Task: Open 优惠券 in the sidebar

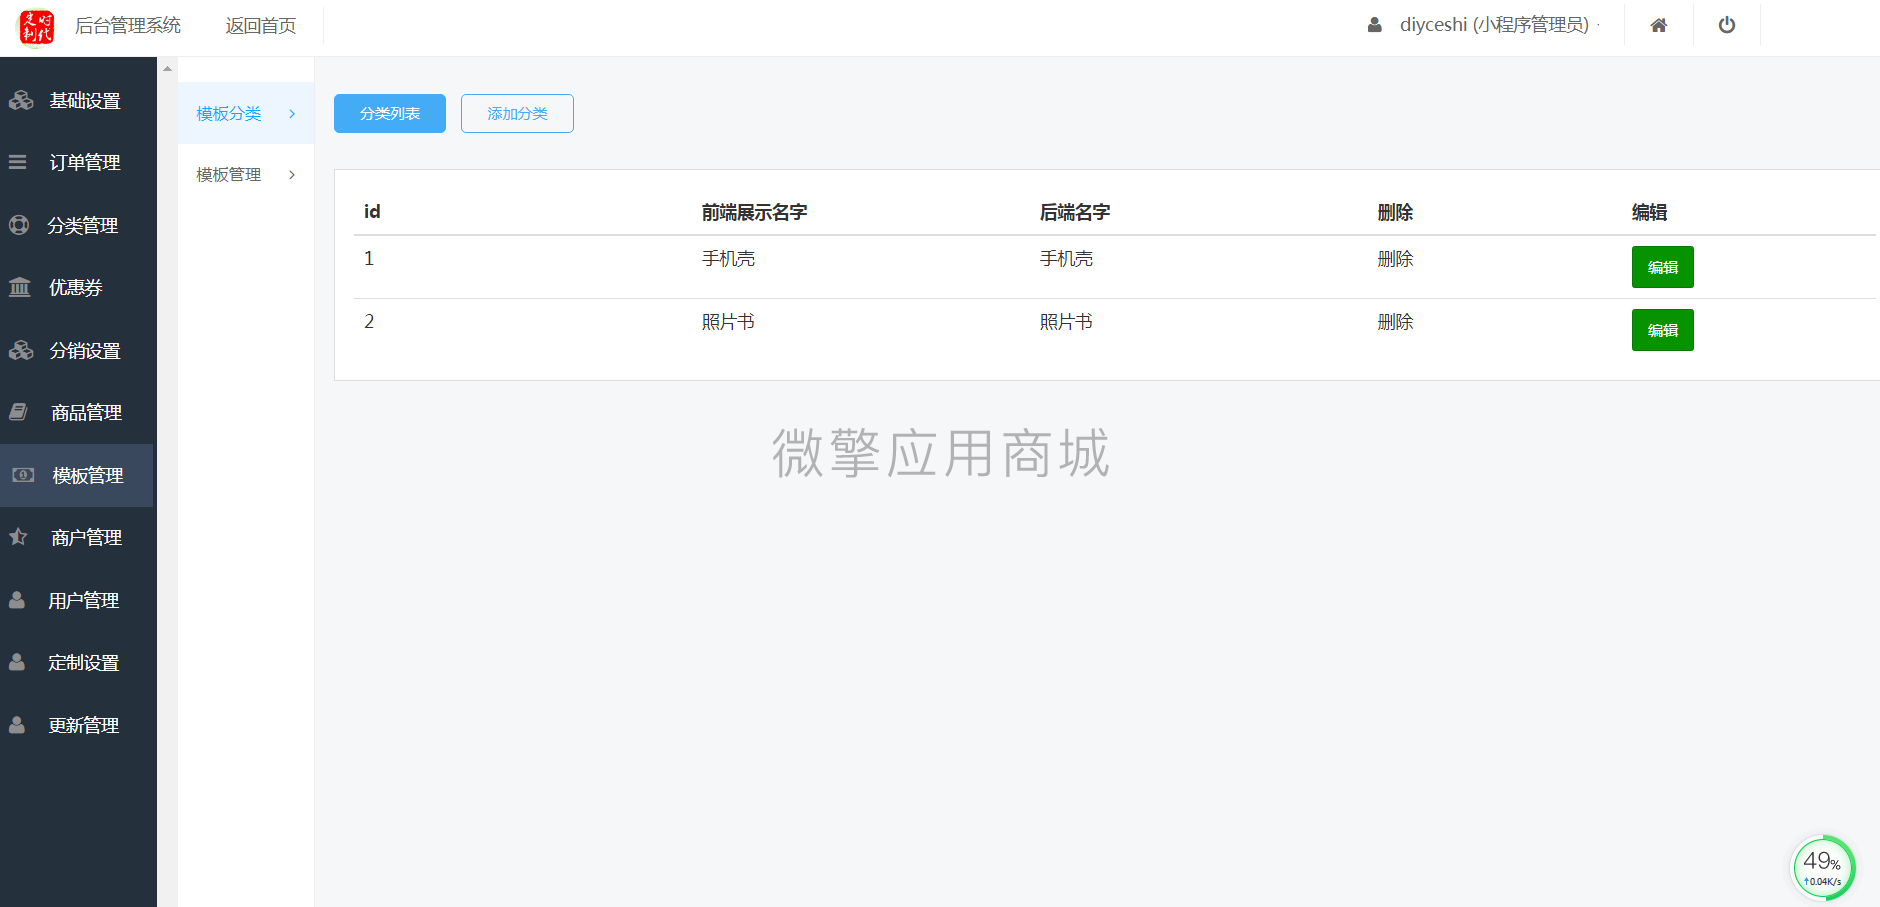Action: 78,287
